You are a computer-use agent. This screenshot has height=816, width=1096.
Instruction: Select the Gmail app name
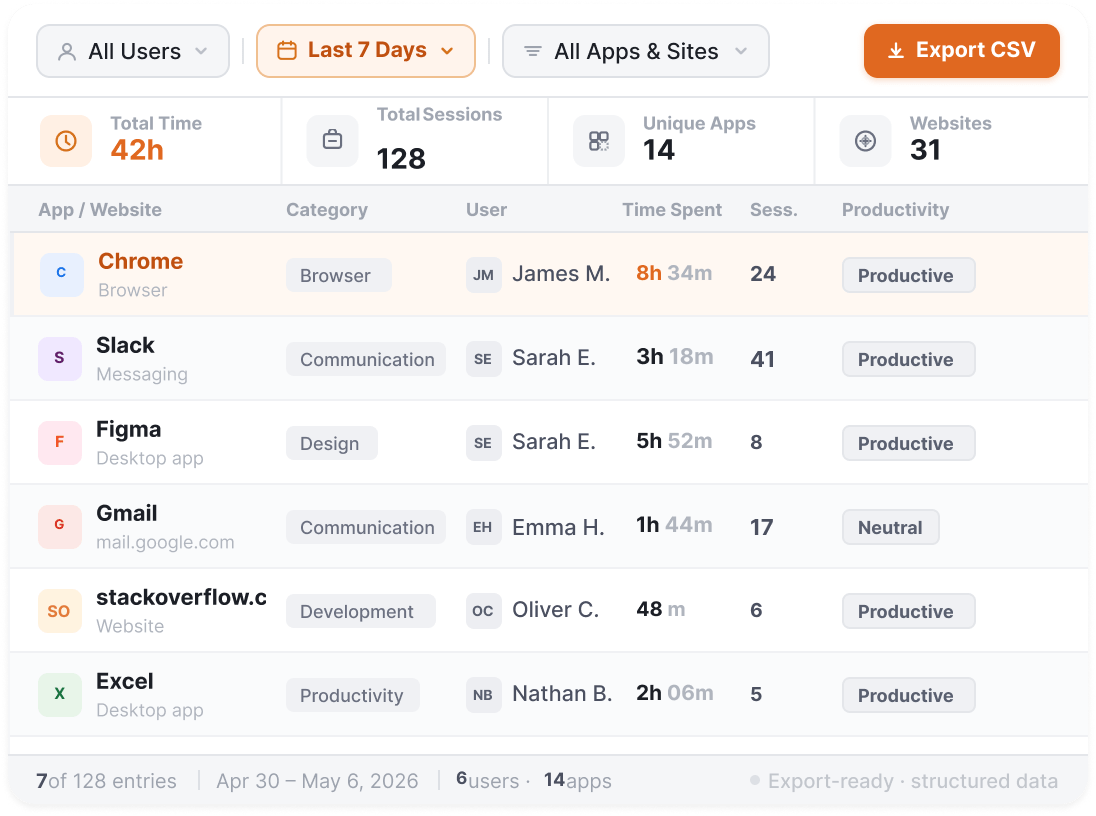[x=127, y=513]
